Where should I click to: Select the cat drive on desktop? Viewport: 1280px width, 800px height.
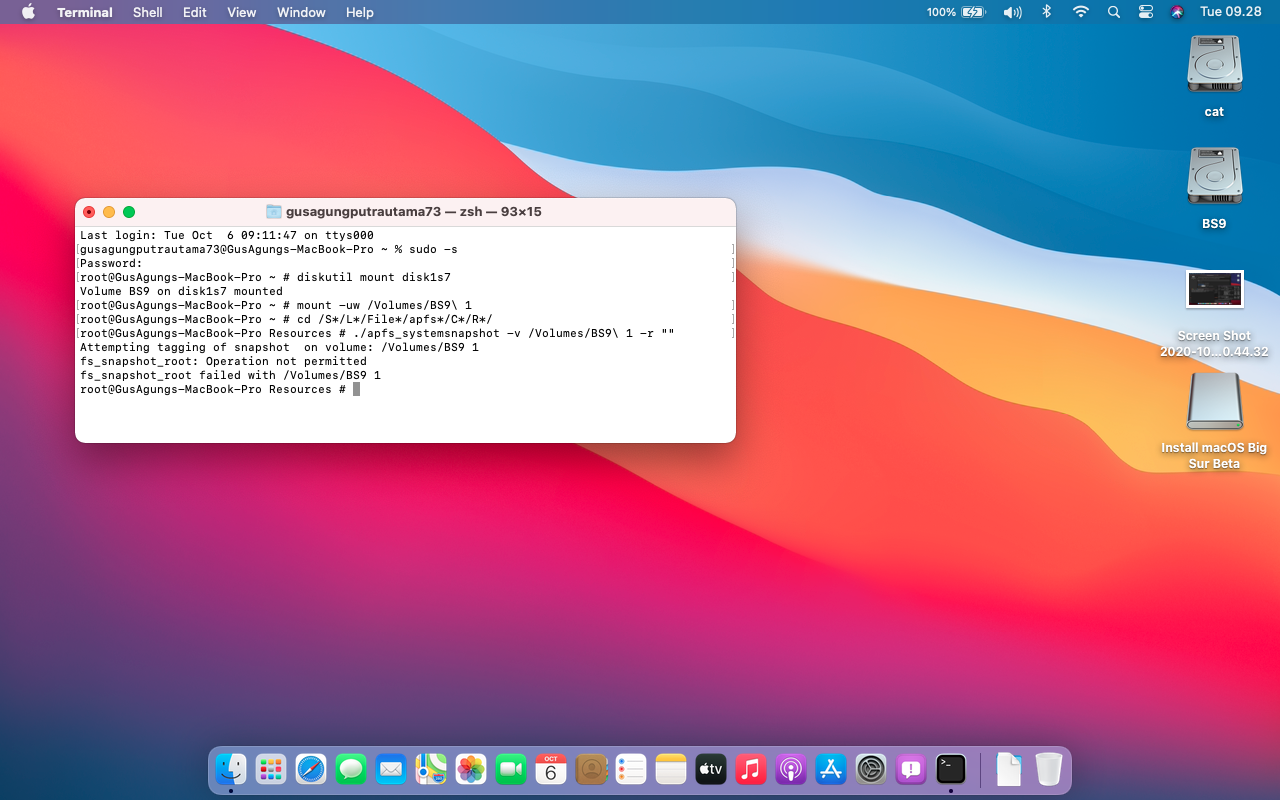click(x=1214, y=65)
